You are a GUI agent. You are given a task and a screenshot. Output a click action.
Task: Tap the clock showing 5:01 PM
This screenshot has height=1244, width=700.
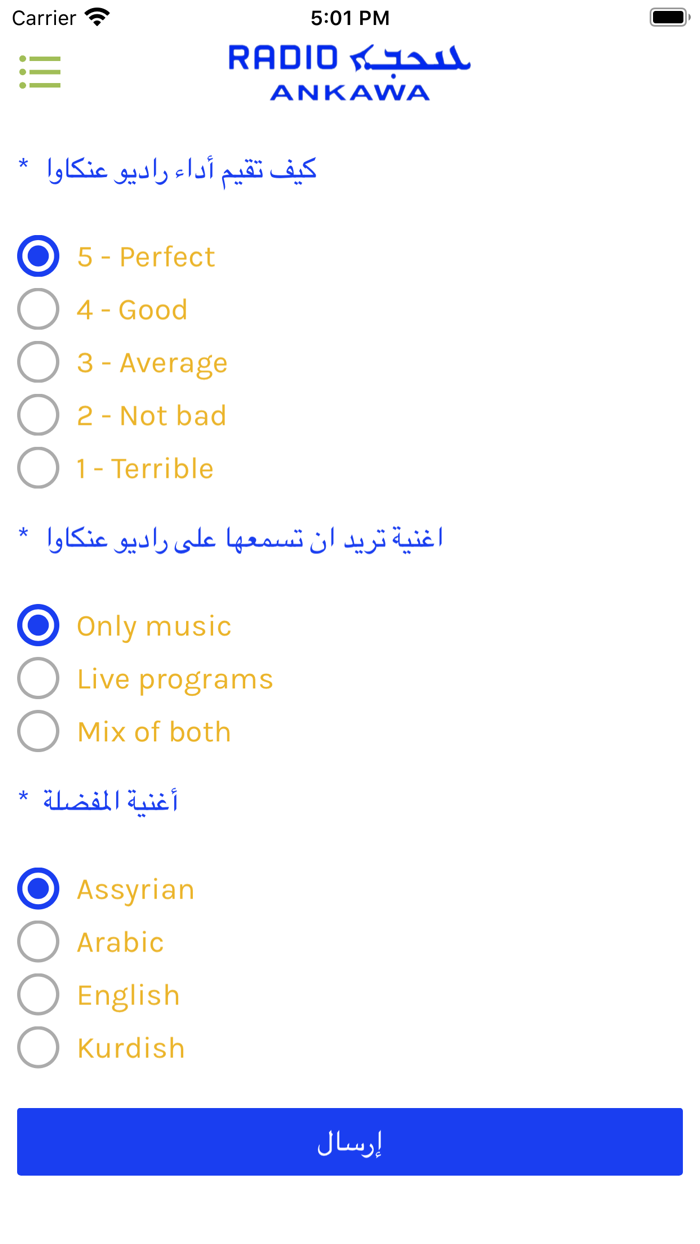pos(350,18)
